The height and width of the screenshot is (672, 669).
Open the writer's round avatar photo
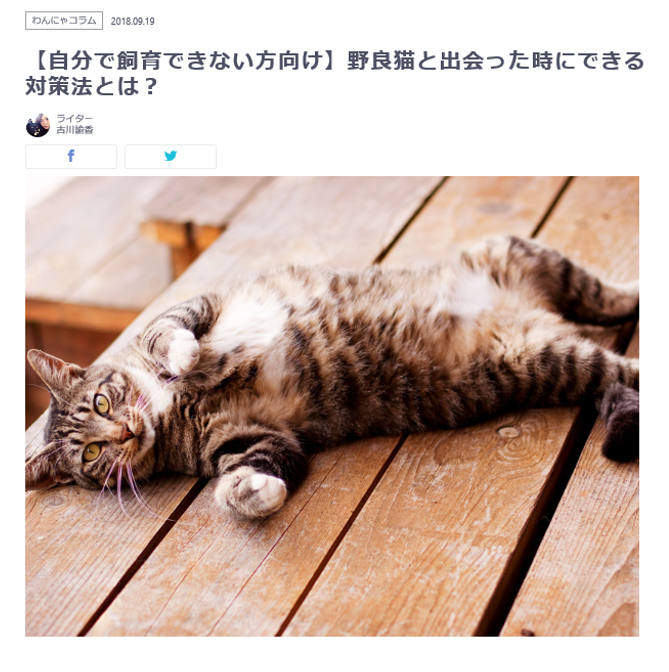38,125
